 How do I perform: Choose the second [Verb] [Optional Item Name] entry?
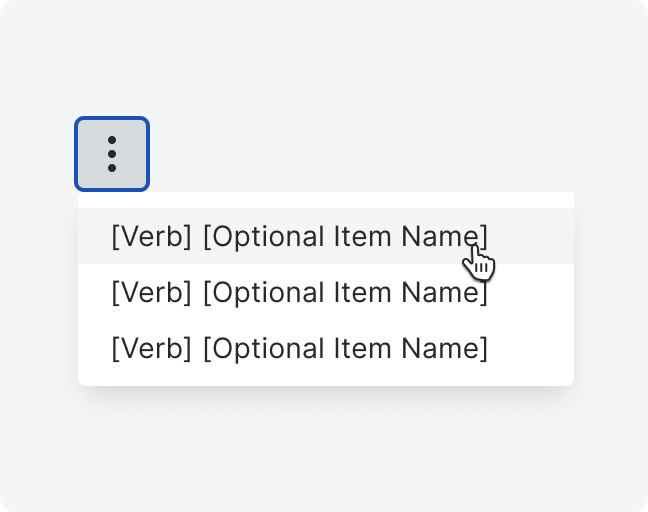pos(299,293)
